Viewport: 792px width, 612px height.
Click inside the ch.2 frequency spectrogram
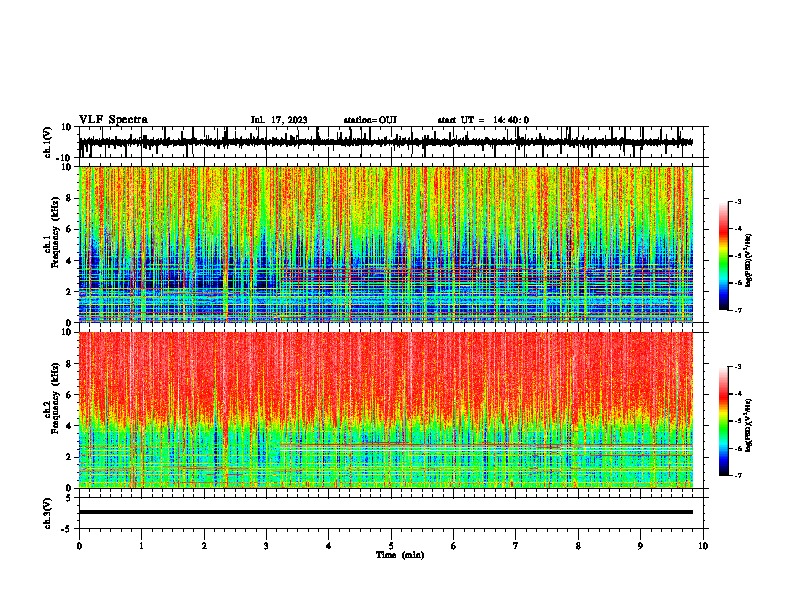click(x=386, y=410)
